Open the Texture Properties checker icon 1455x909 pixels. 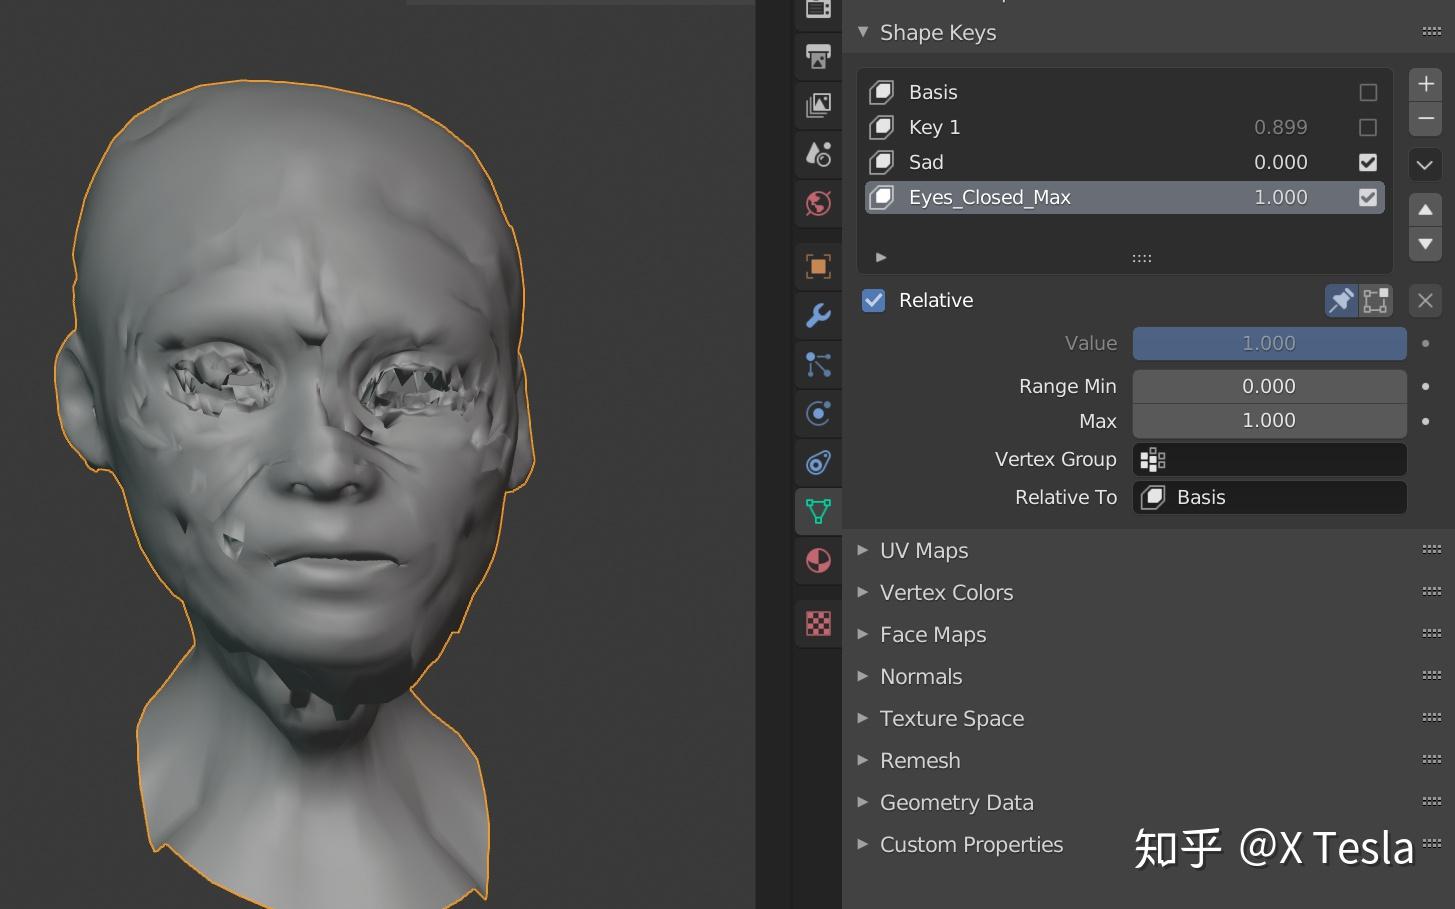coord(818,623)
